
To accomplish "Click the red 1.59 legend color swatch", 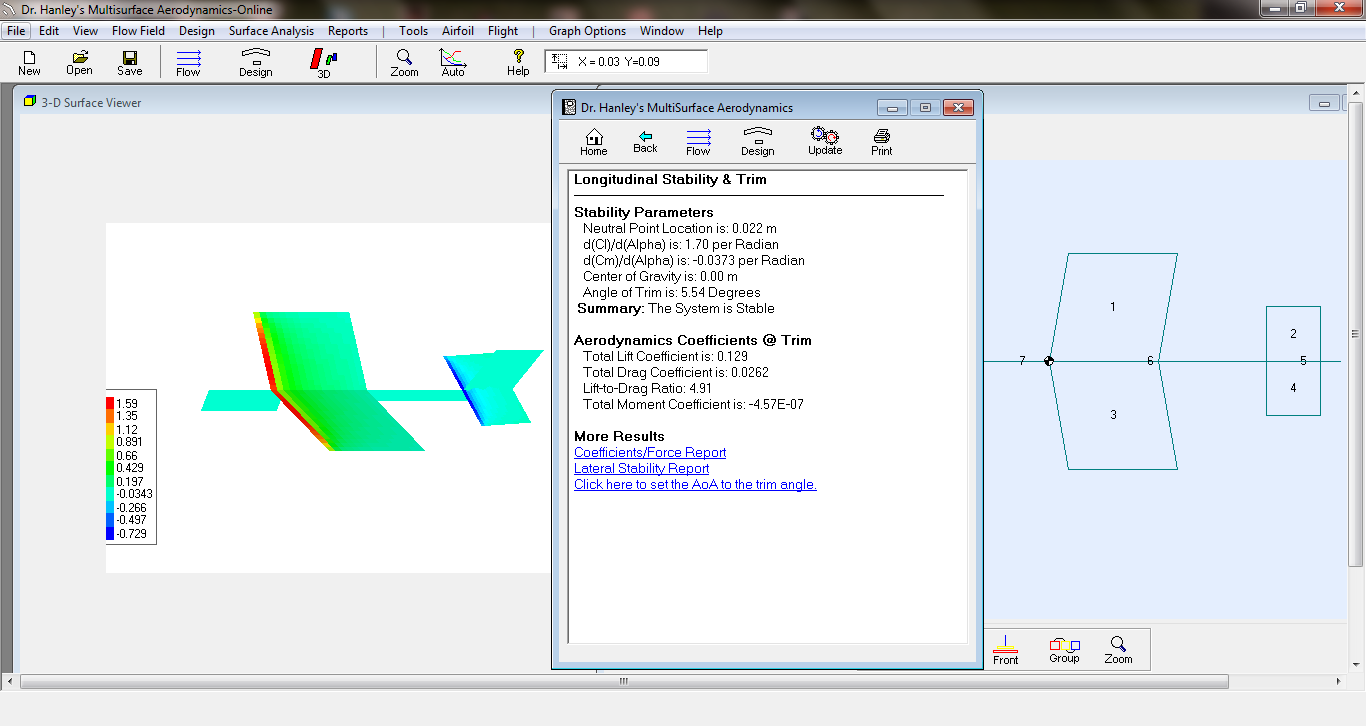I will click(110, 403).
